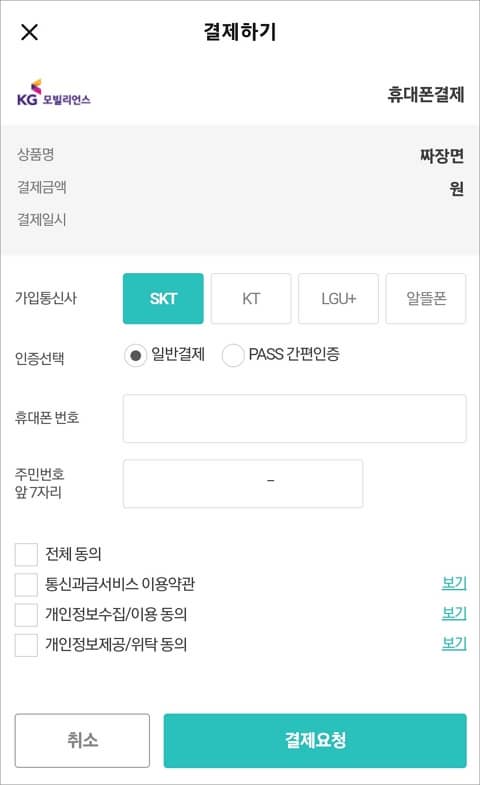This screenshot has height=785, width=480.
Task: Open 보기 link for 통신과금서비스 이용약관
Action: click(x=454, y=583)
